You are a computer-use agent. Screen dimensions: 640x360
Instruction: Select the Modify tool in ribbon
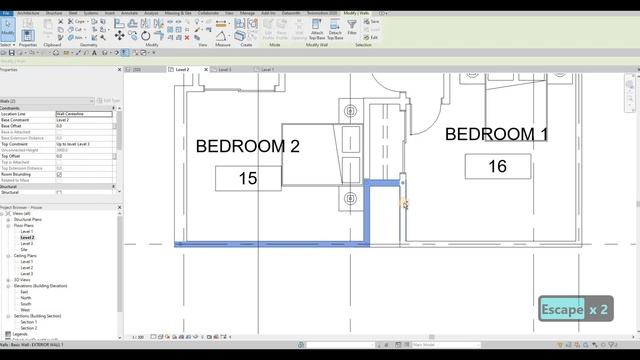(x=8, y=29)
